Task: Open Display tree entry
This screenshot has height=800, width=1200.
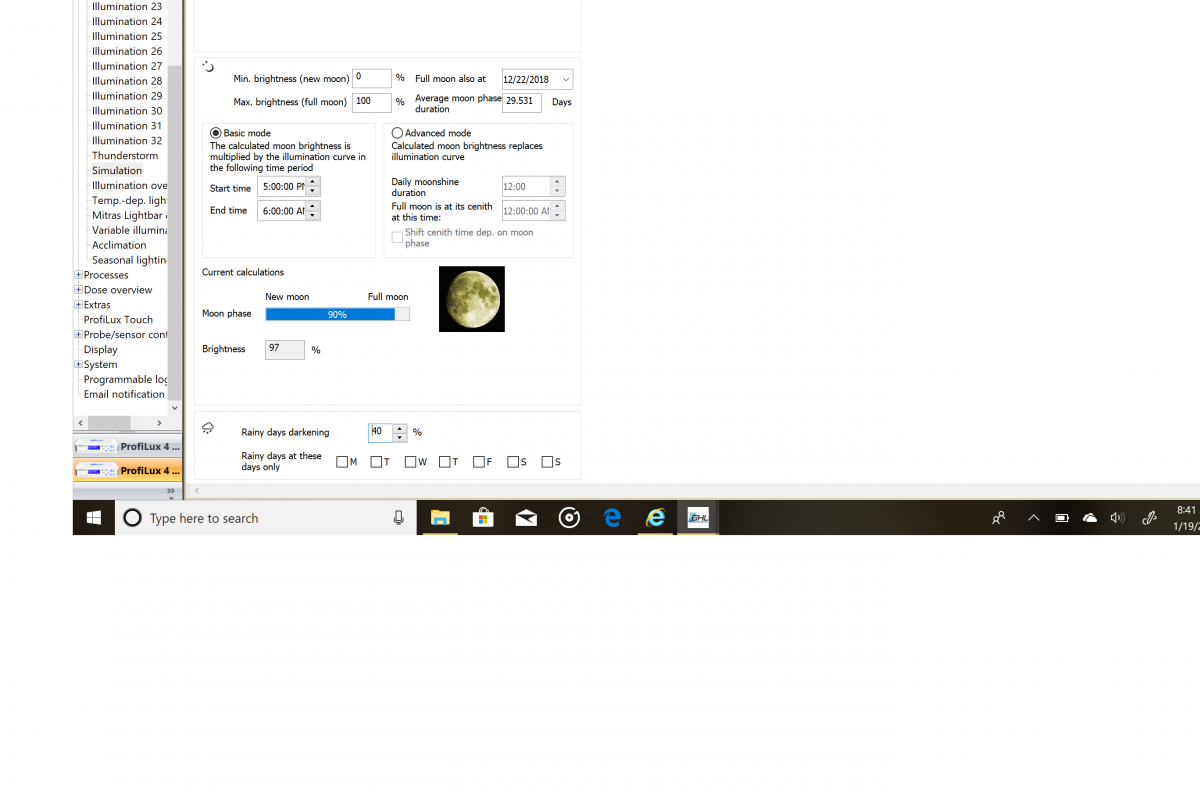Action: point(100,350)
